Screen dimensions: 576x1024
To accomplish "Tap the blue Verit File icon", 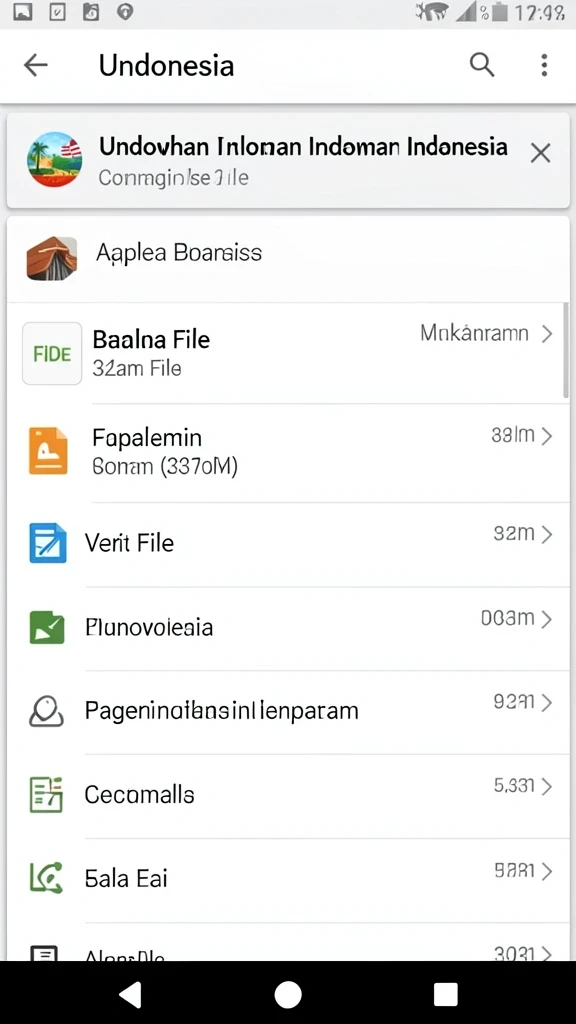I will pyautogui.click(x=48, y=543).
